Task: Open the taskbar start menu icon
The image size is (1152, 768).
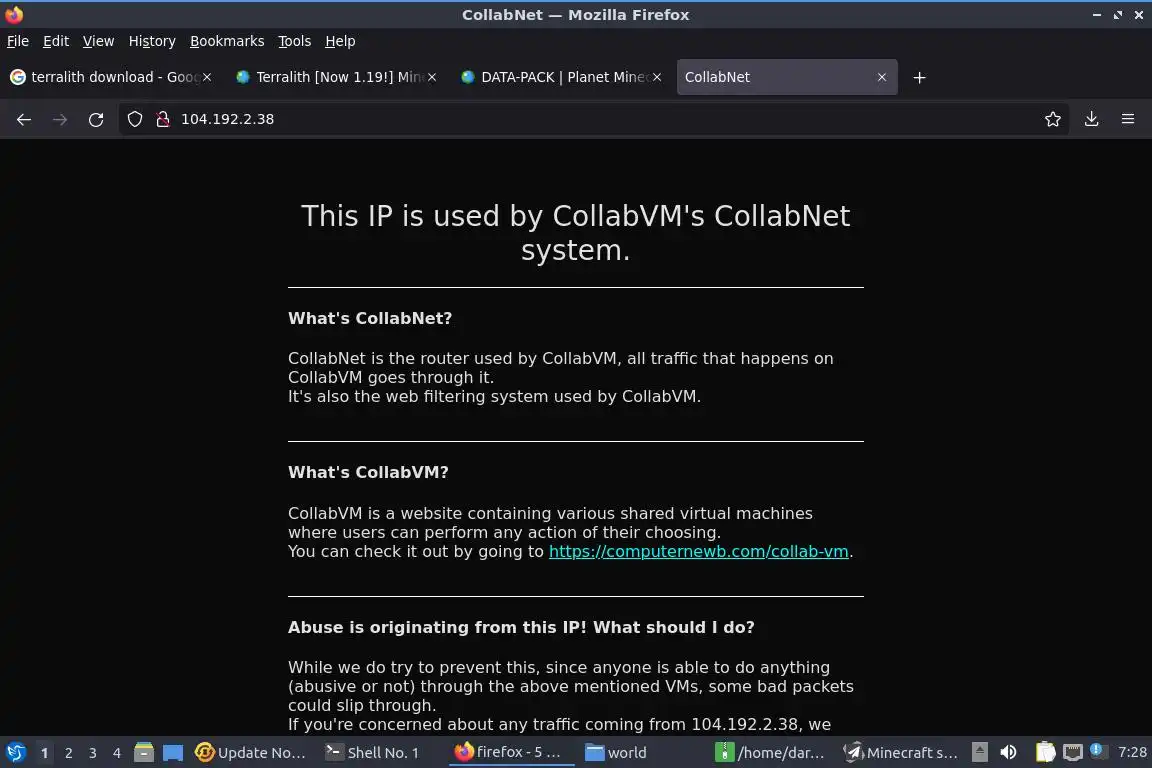Action: (x=15, y=753)
